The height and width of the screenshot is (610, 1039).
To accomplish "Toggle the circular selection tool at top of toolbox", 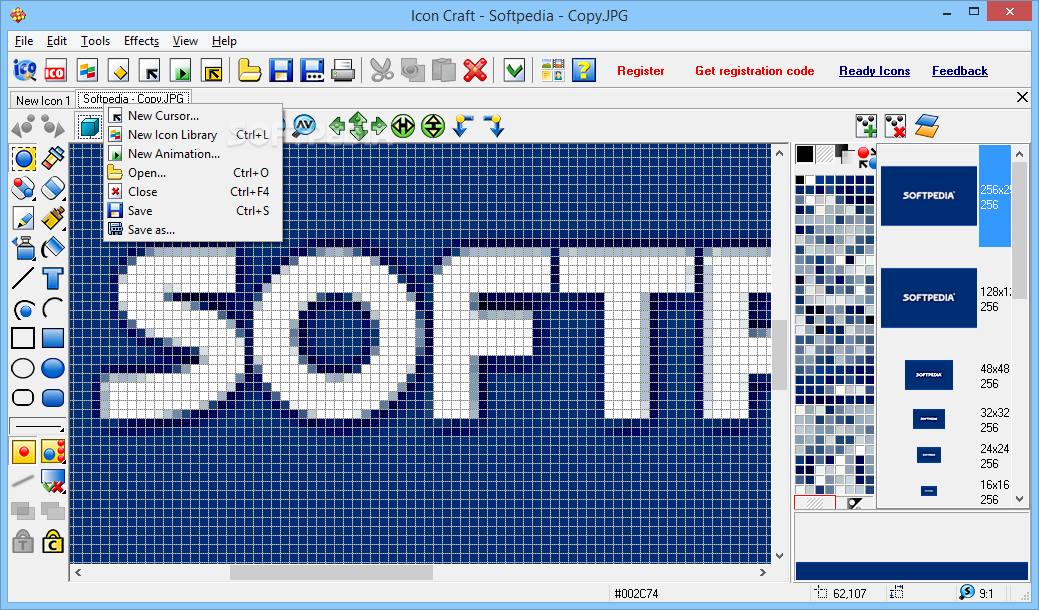I will (x=23, y=158).
